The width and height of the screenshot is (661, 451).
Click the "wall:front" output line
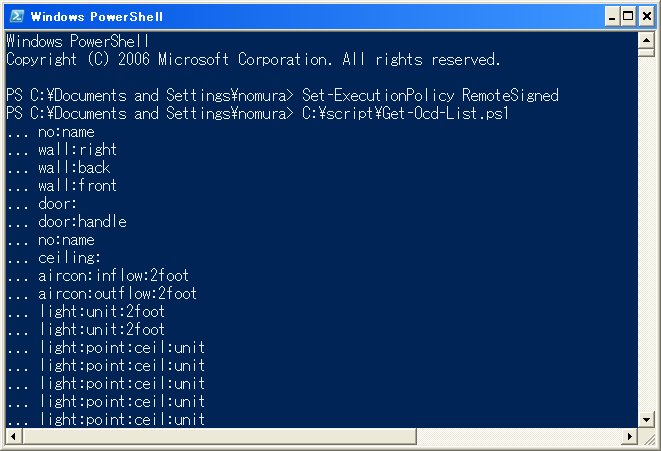(77, 186)
